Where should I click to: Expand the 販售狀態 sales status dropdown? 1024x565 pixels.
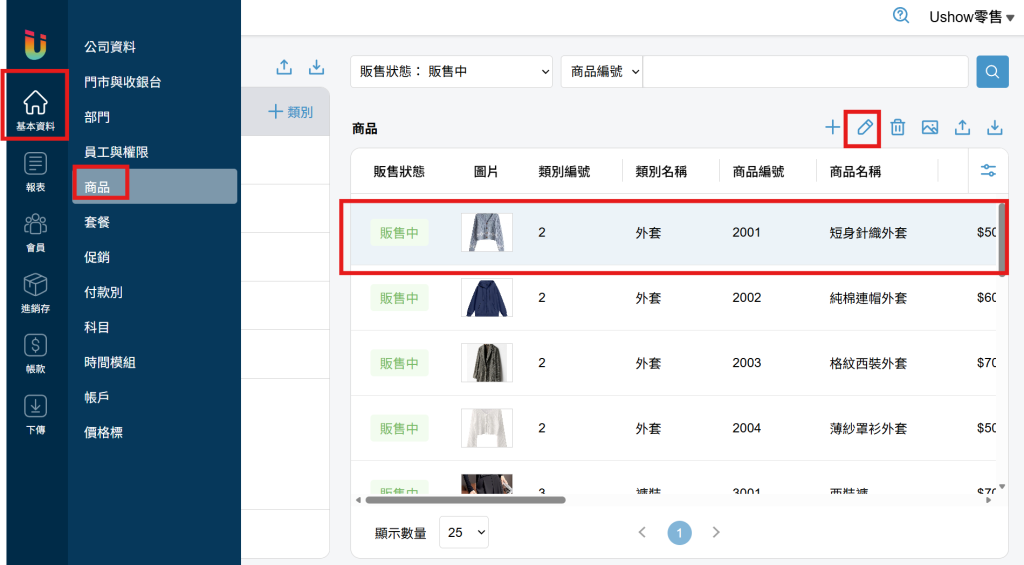coord(451,72)
